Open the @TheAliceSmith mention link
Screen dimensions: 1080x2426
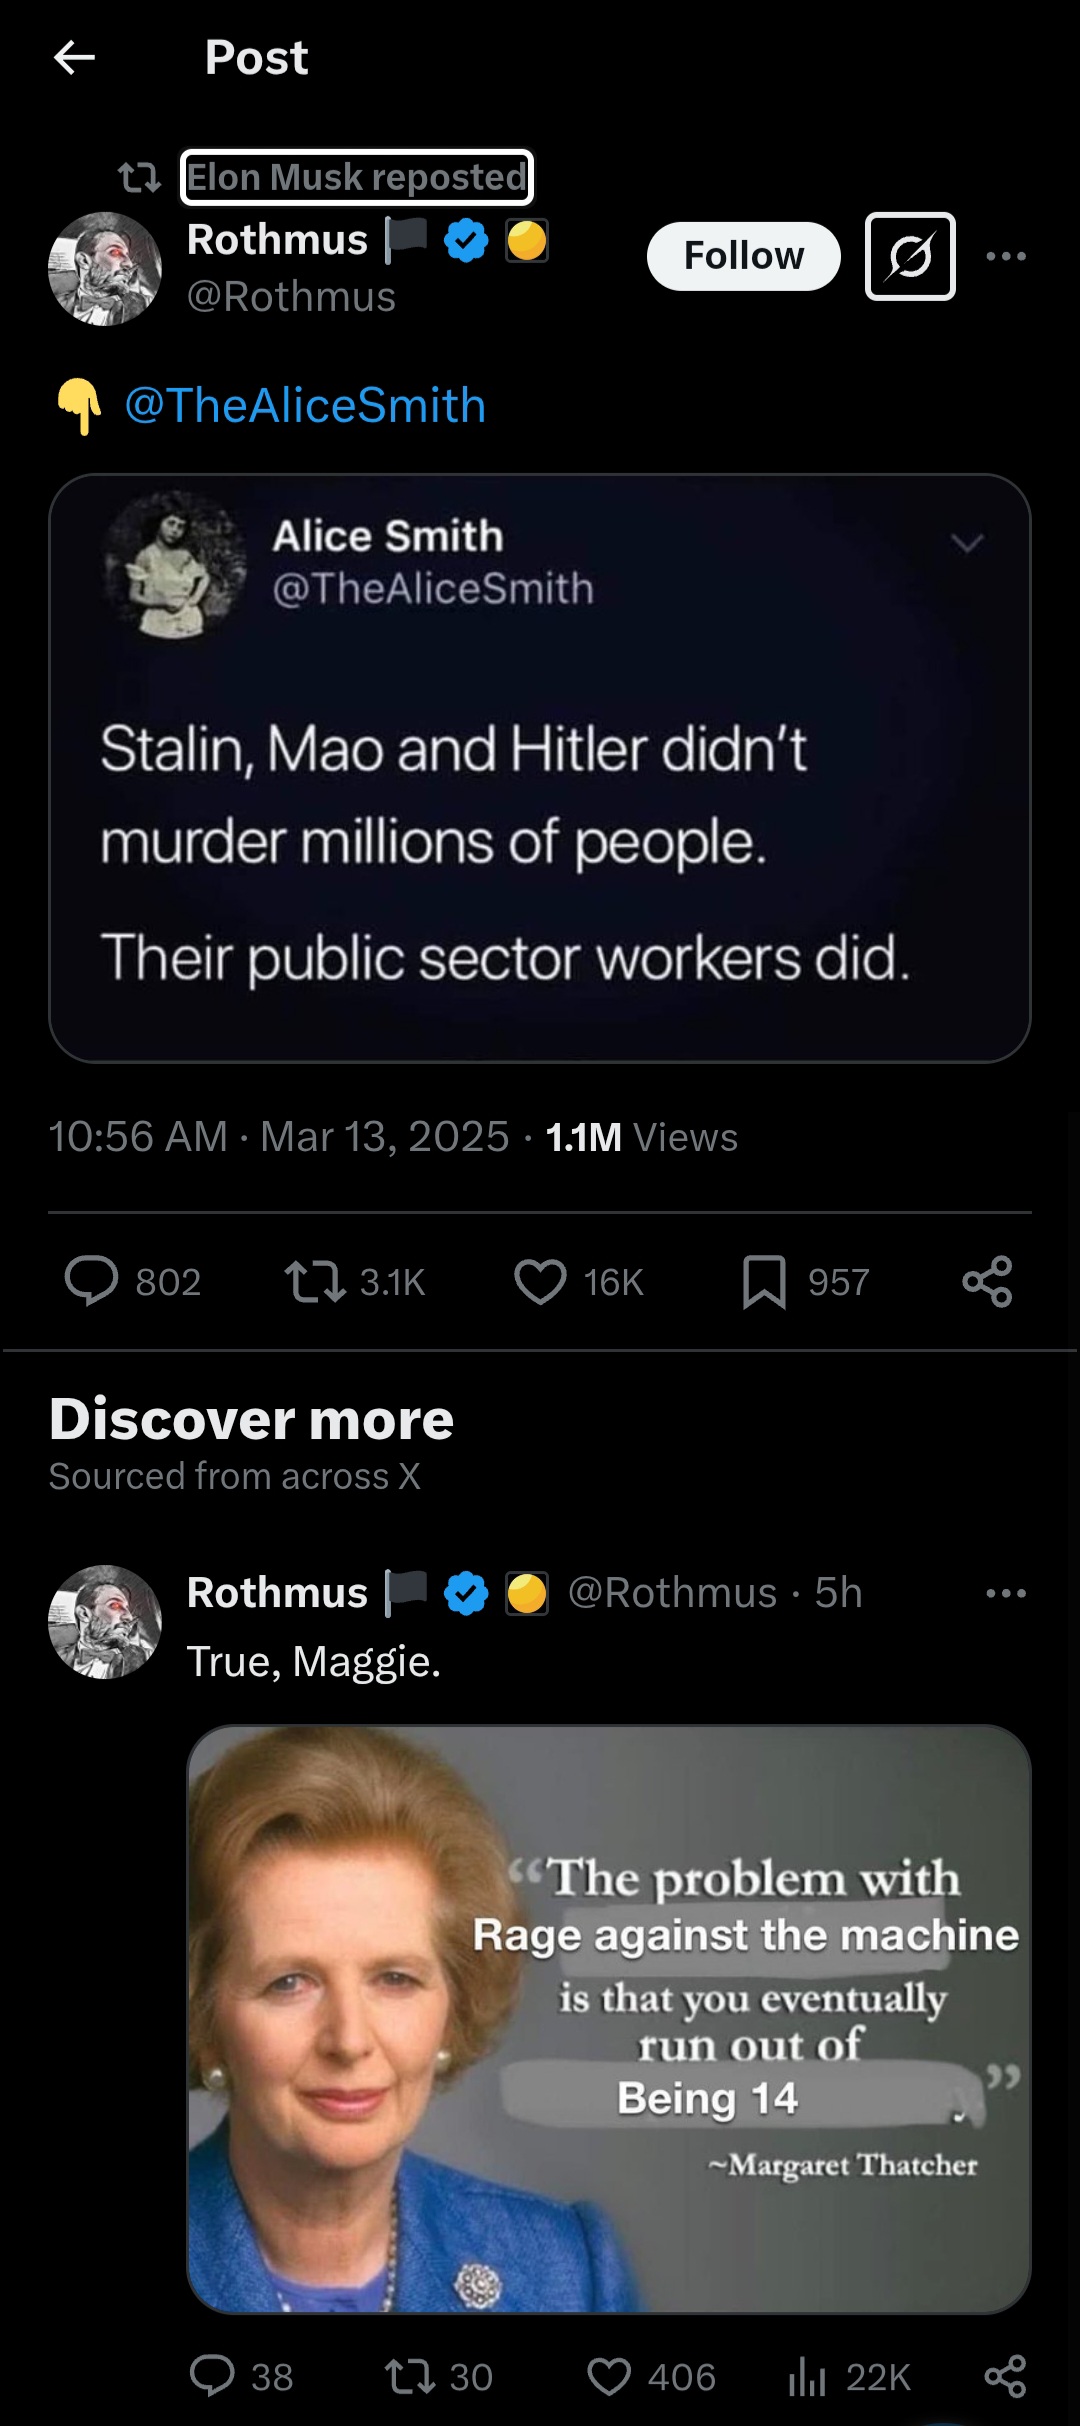(305, 406)
